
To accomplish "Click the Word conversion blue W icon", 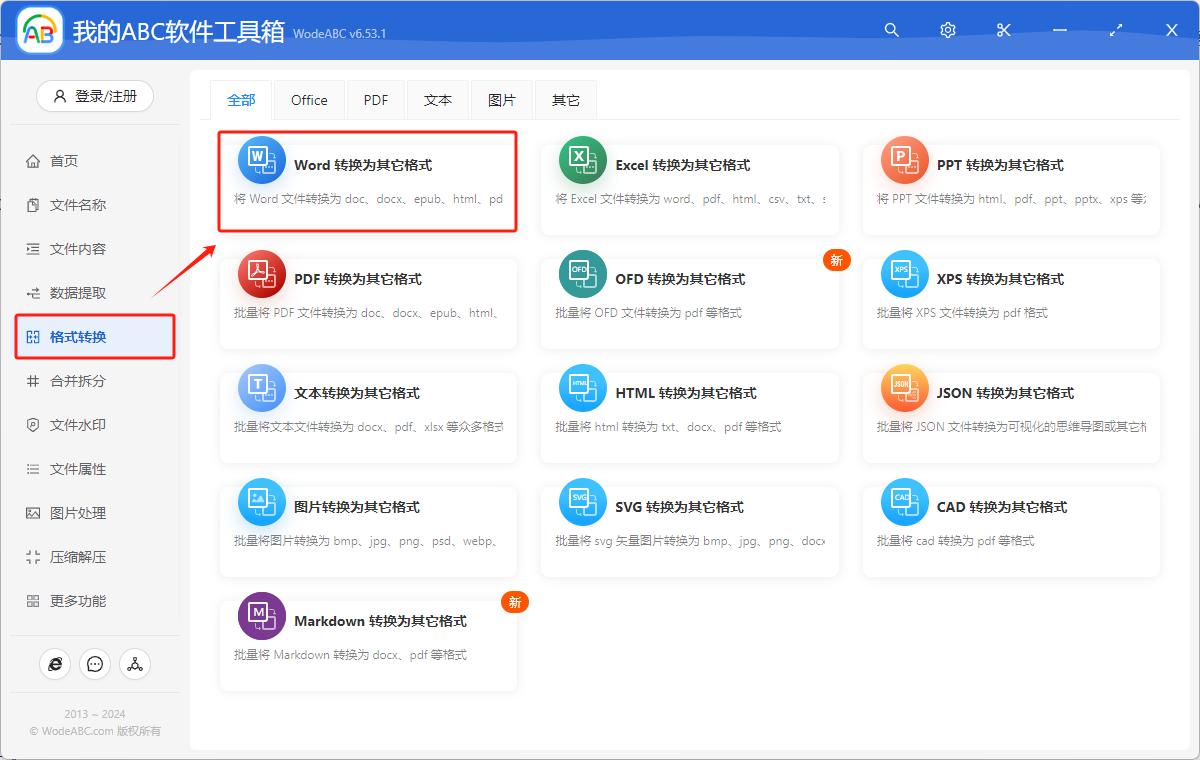I will pos(261,159).
